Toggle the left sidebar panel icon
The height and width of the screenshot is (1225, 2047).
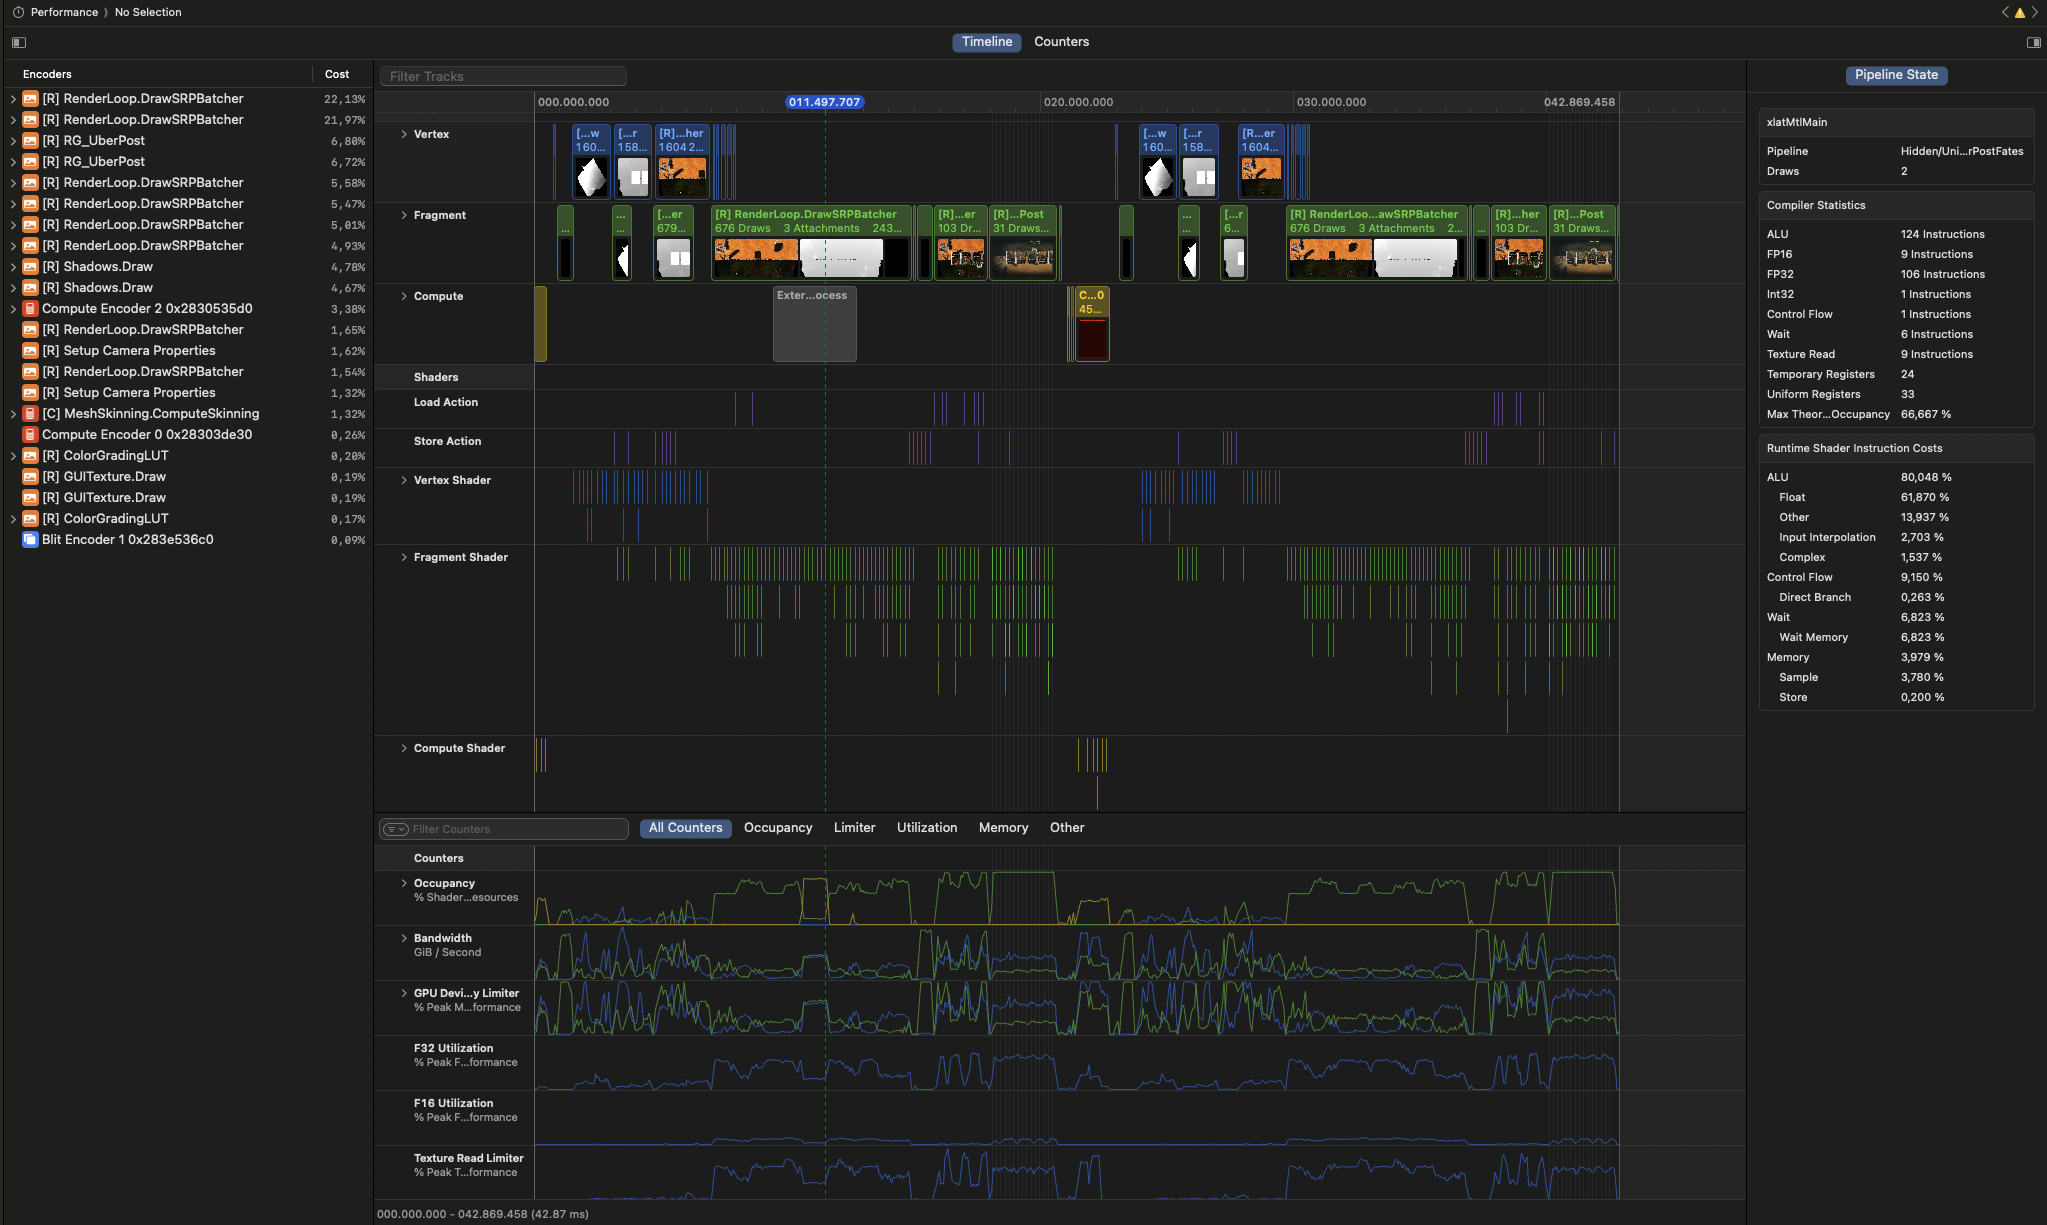coord(19,42)
